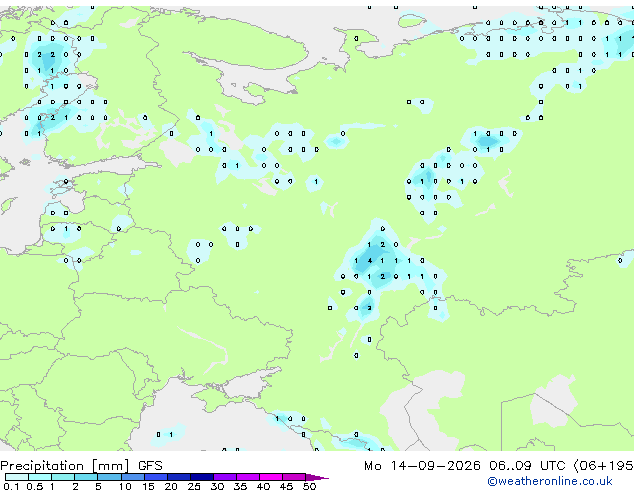Click the Precipitation [mm] GFS title
Viewport: 634px width, 490px height.
[81, 466]
